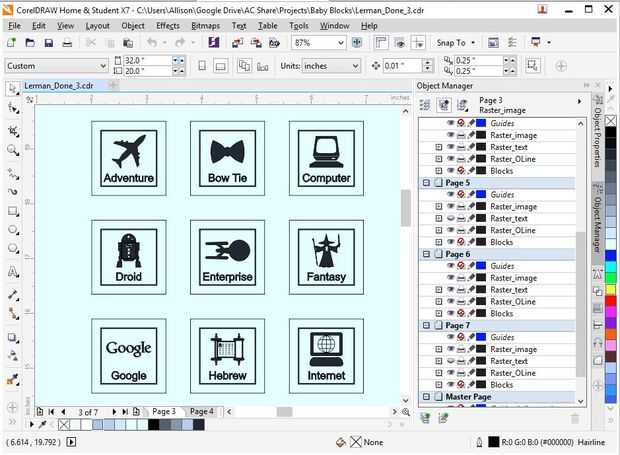Pick the red swatch in the color palette
620x455 pixels.
pos(611,301)
